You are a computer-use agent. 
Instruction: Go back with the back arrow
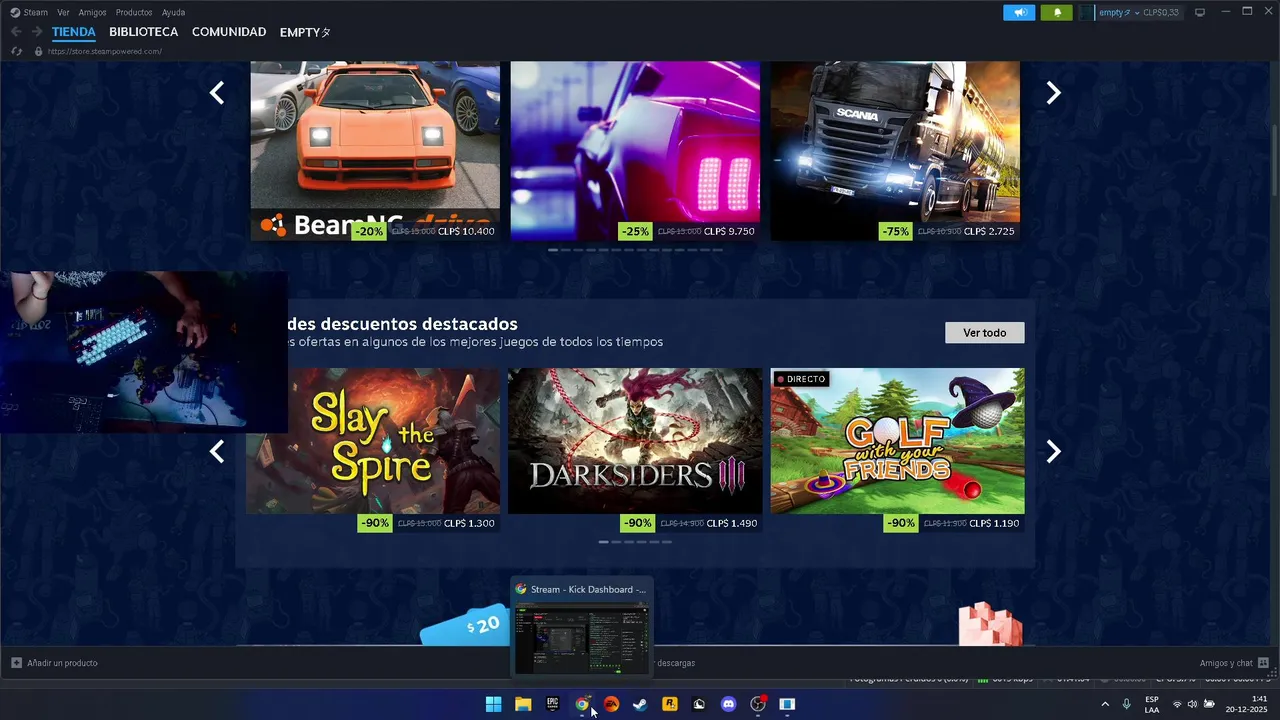16,32
